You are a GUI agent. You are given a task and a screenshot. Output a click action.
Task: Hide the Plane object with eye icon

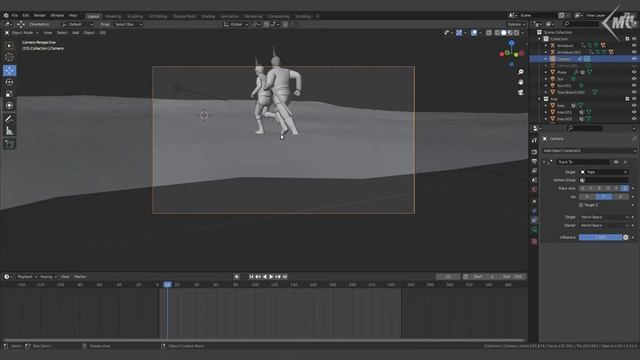pyautogui.click(x=634, y=72)
